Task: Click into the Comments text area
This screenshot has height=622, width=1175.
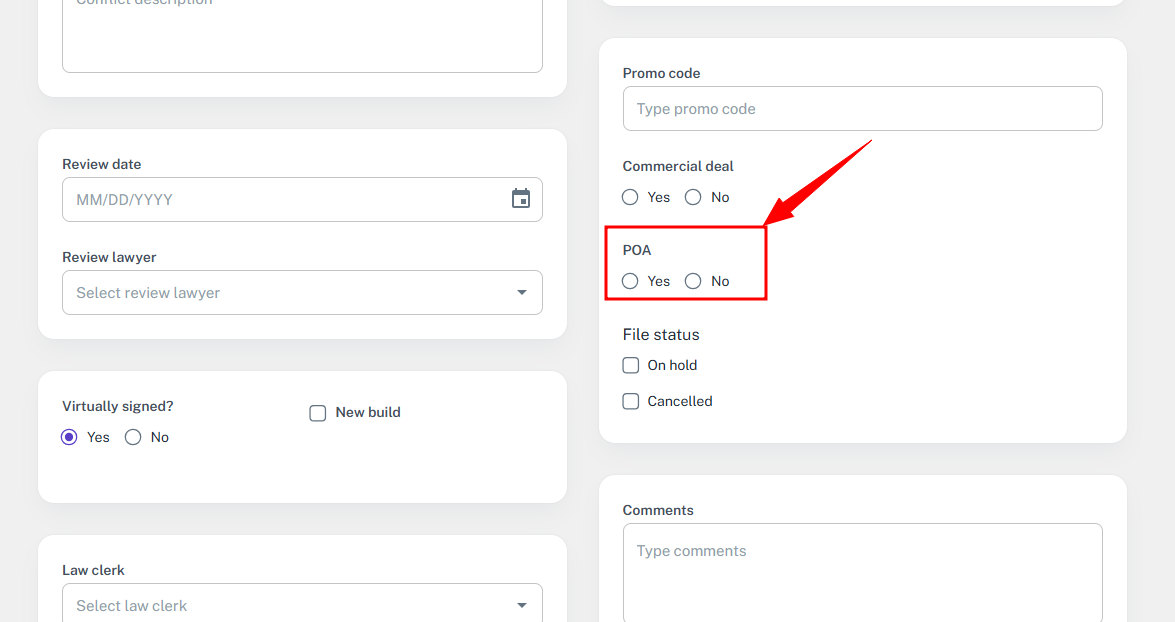Action: tap(863, 573)
